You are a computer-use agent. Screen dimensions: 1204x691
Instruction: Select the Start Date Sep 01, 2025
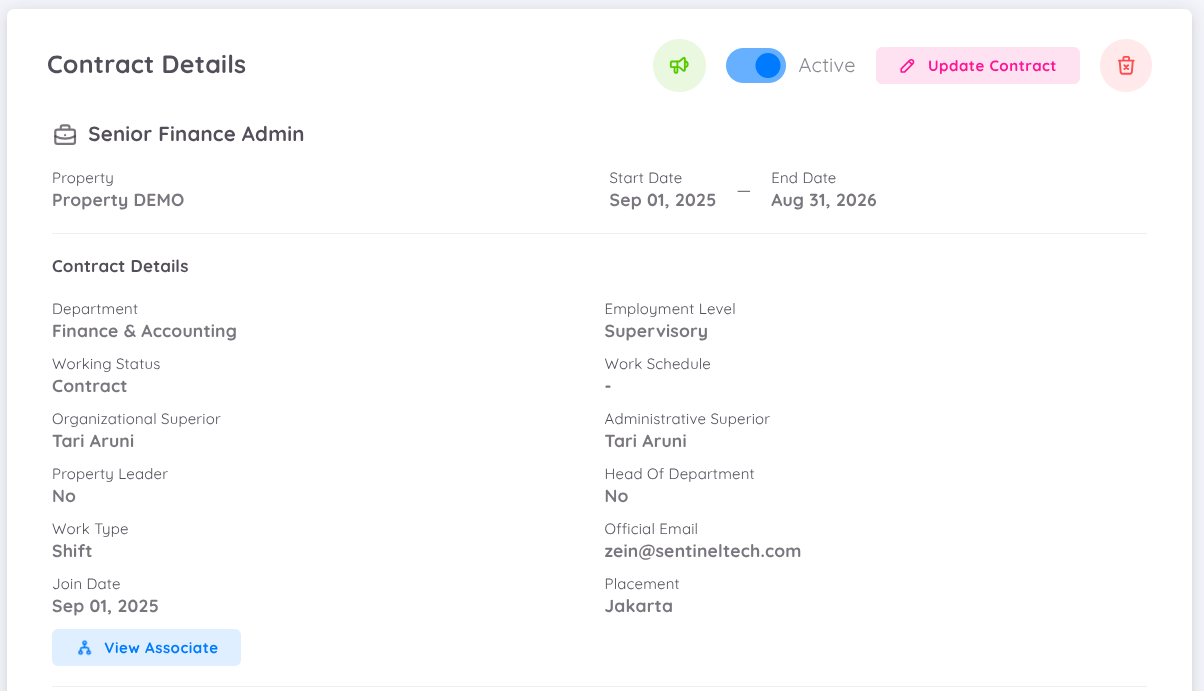(x=662, y=200)
